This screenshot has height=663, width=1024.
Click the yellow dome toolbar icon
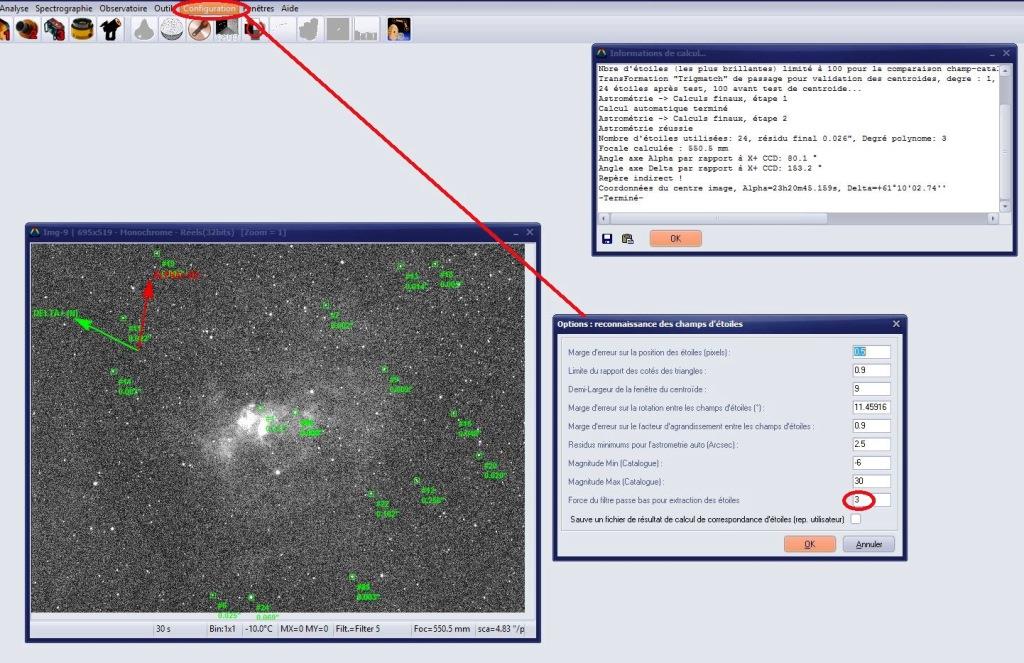[x=82, y=29]
